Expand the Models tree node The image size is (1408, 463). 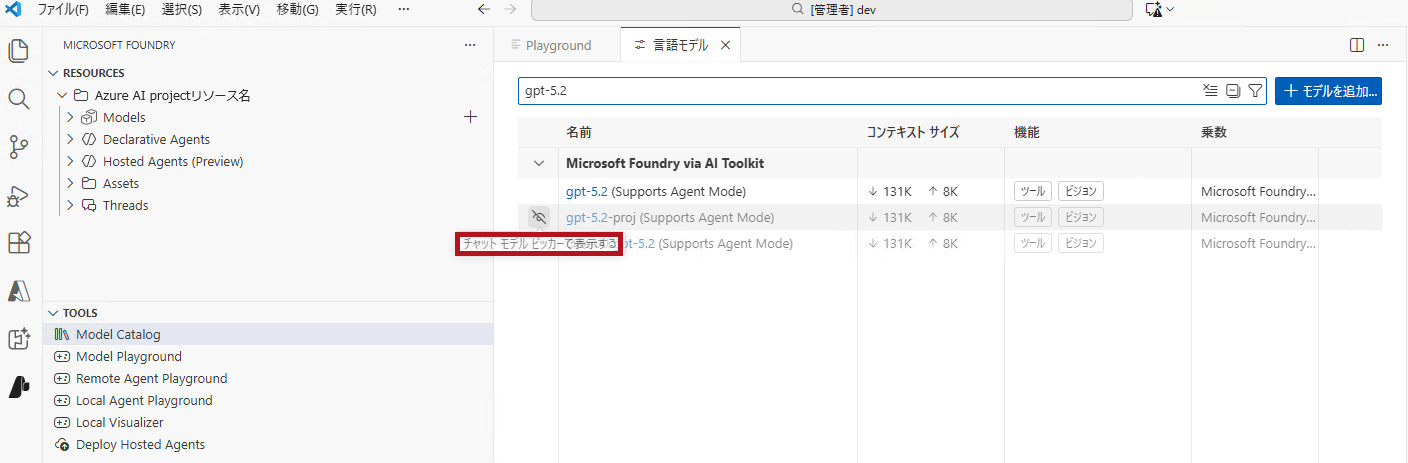(x=70, y=117)
